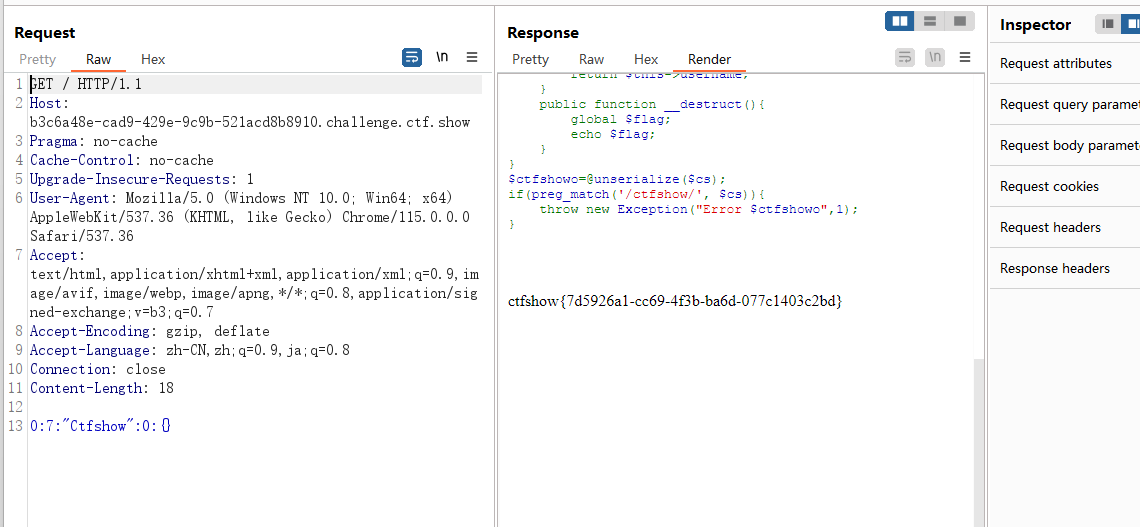Switch Request view to Hex tab
The image size is (1140, 527).
153,60
